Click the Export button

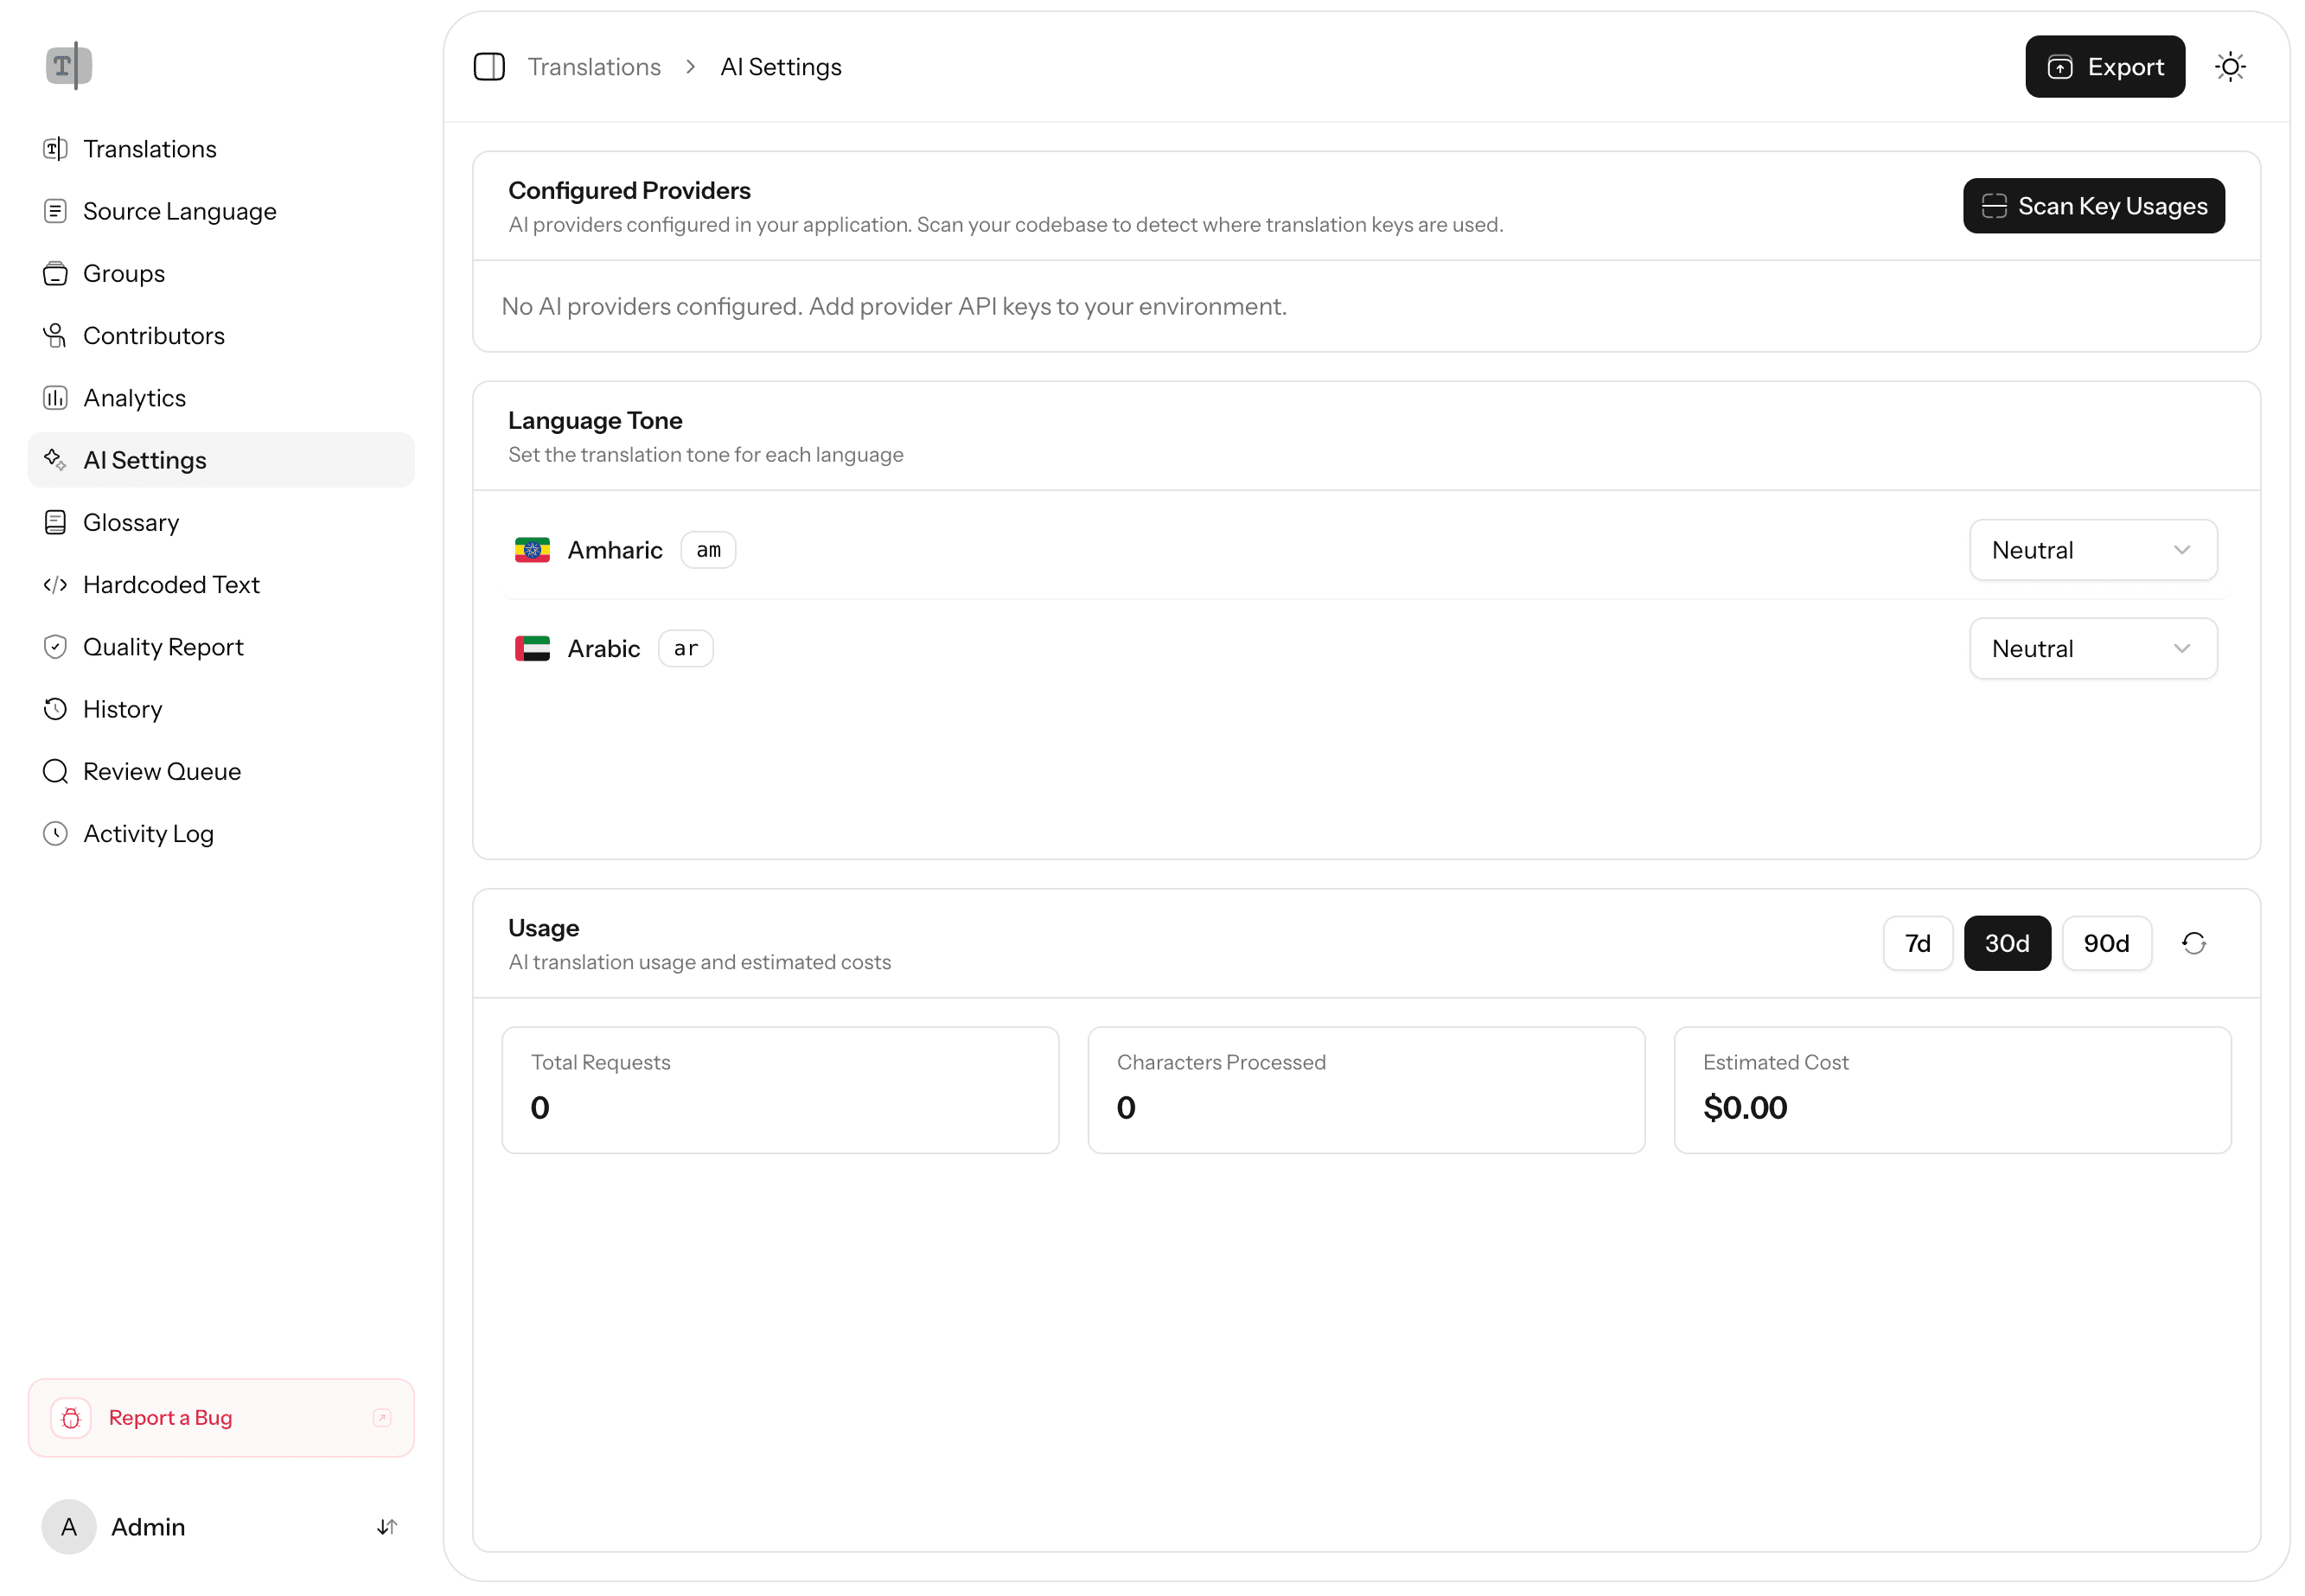tap(2104, 66)
